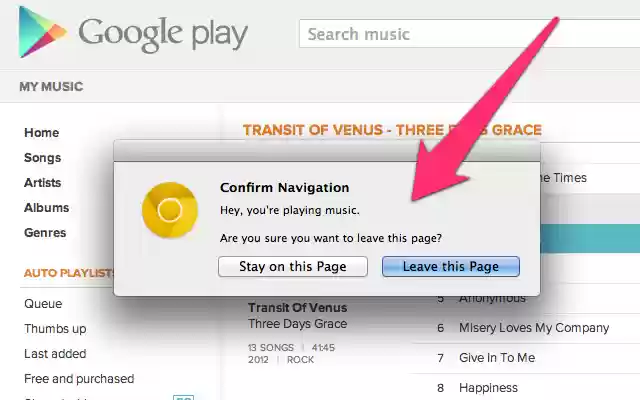Click 'Stay on this Page' button
This screenshot has height=400, width=640.
pyautogui.click(x=293, y=267)
